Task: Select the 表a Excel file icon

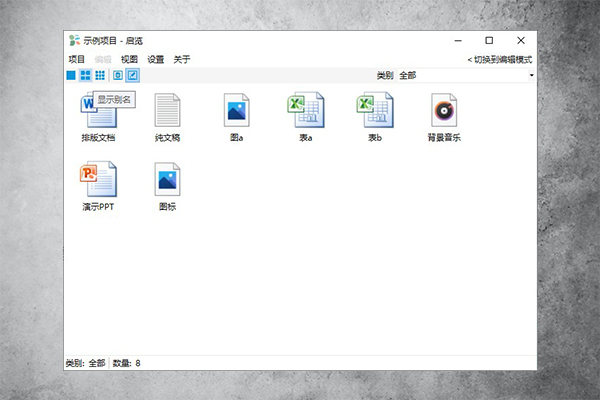Action: [306, 110]
